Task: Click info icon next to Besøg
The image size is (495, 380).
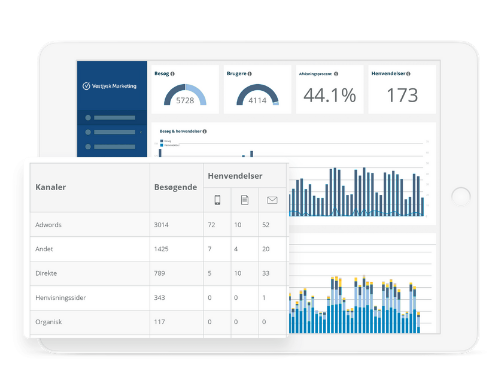Action: point(173,74)
